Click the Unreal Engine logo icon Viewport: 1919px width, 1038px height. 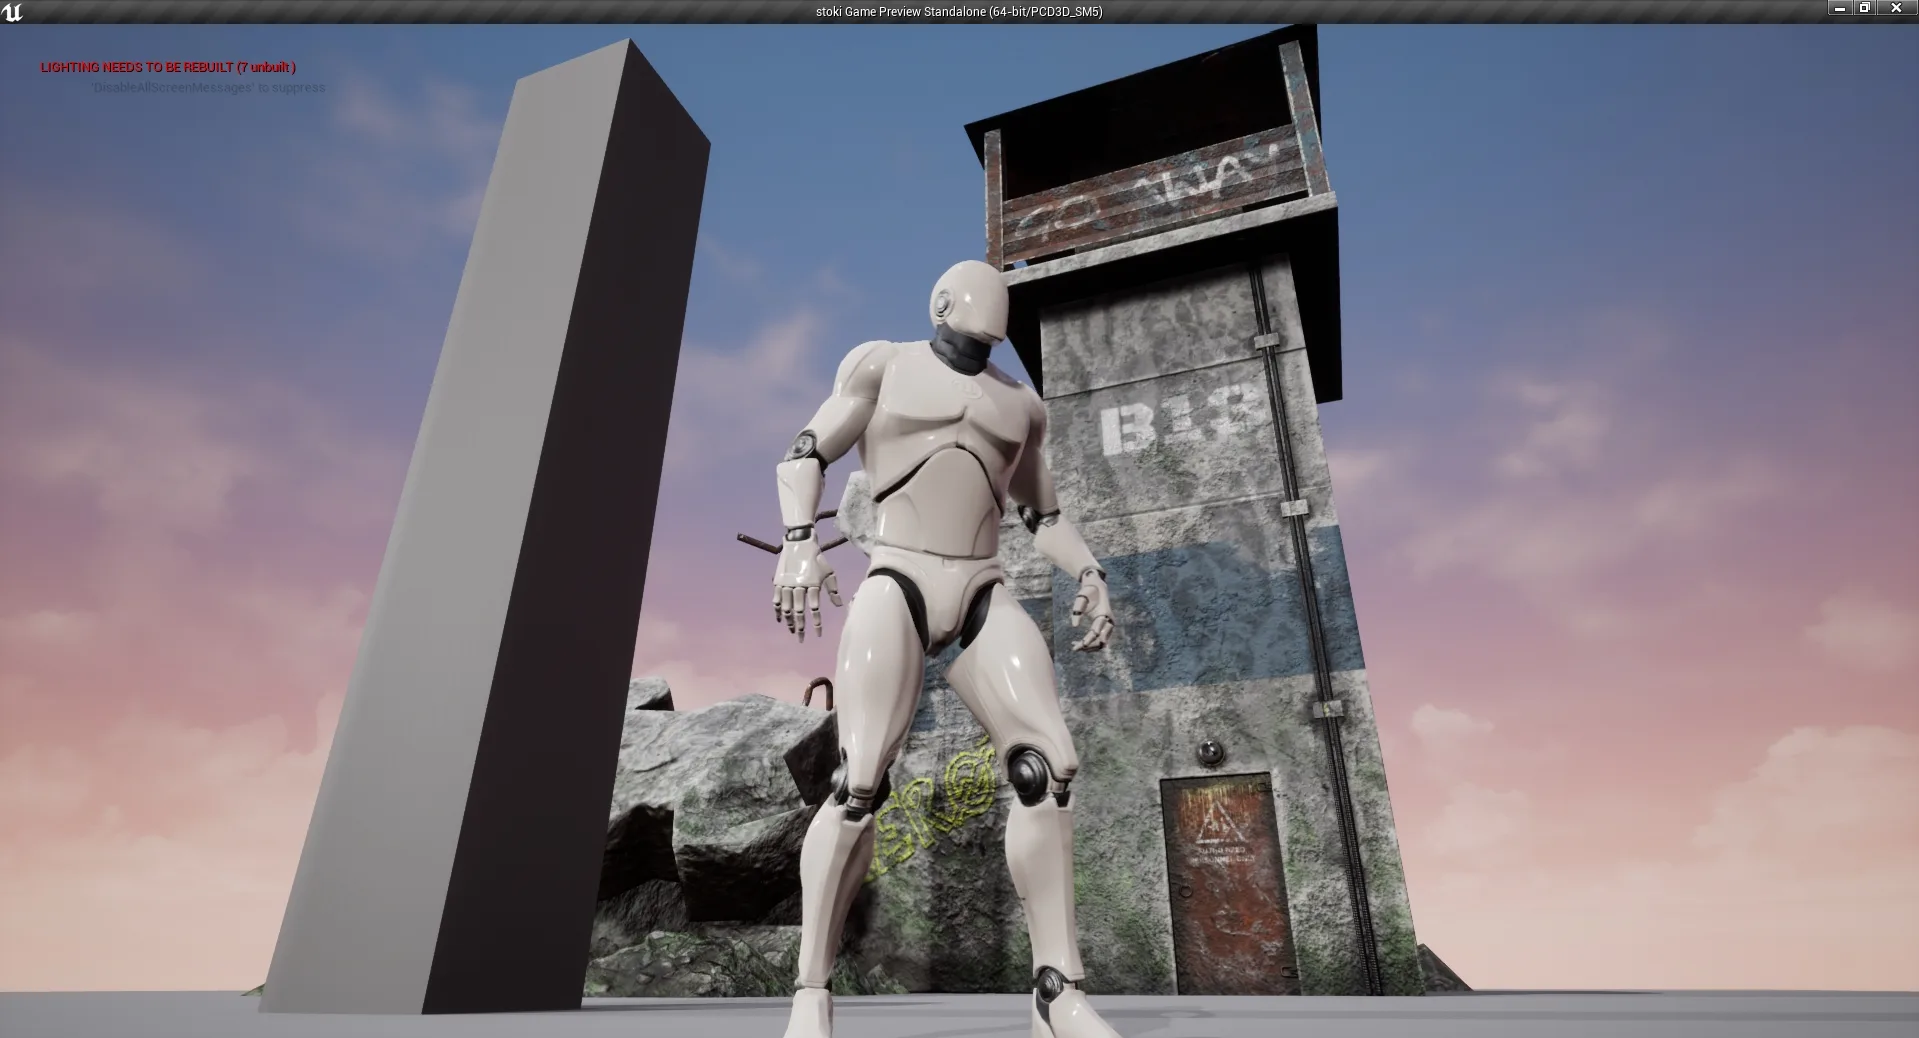tap(12, 12)
